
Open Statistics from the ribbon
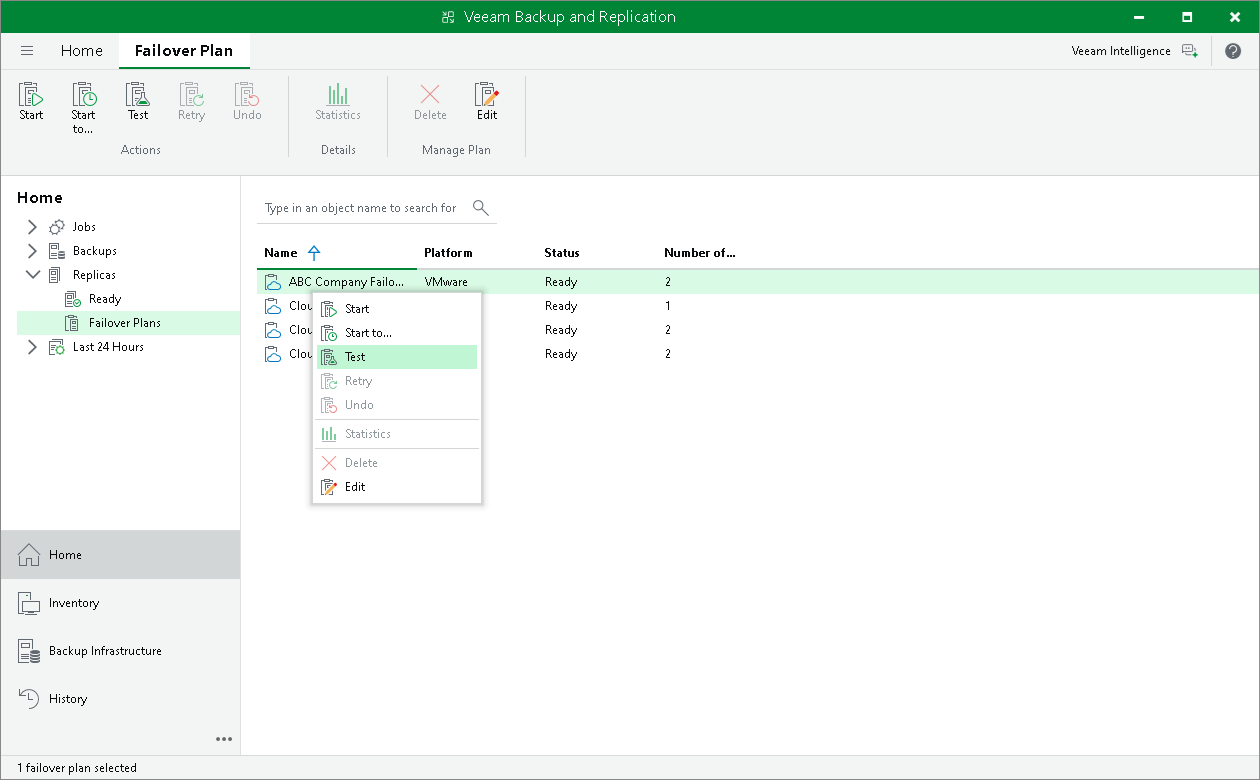point(338,102)
